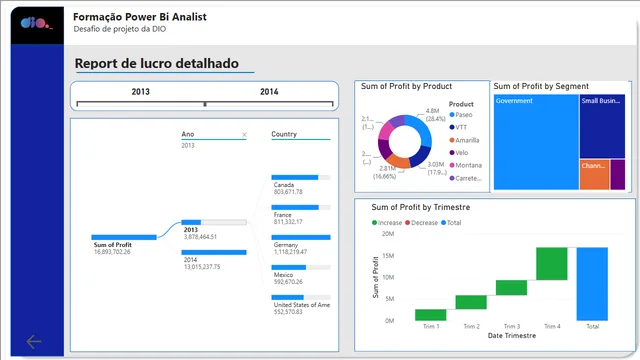
Task: Click the DIO logo
Action: click(x=37, y=23)
